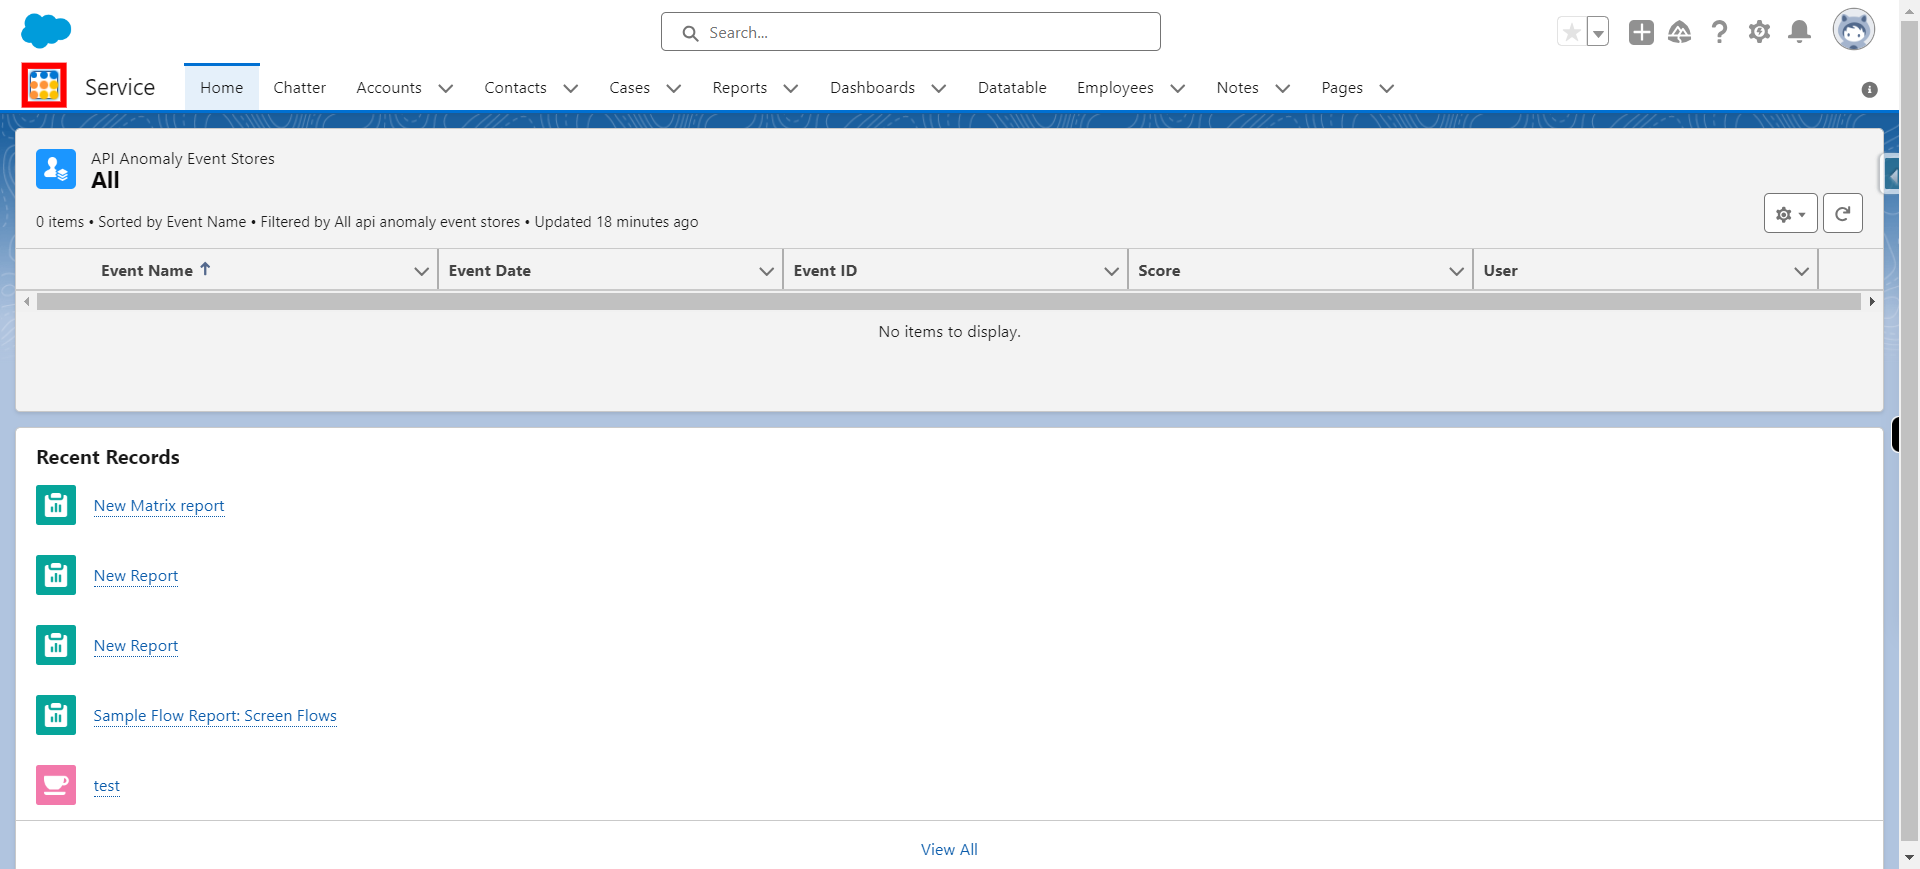Open the Reports tab

point(740,88)
